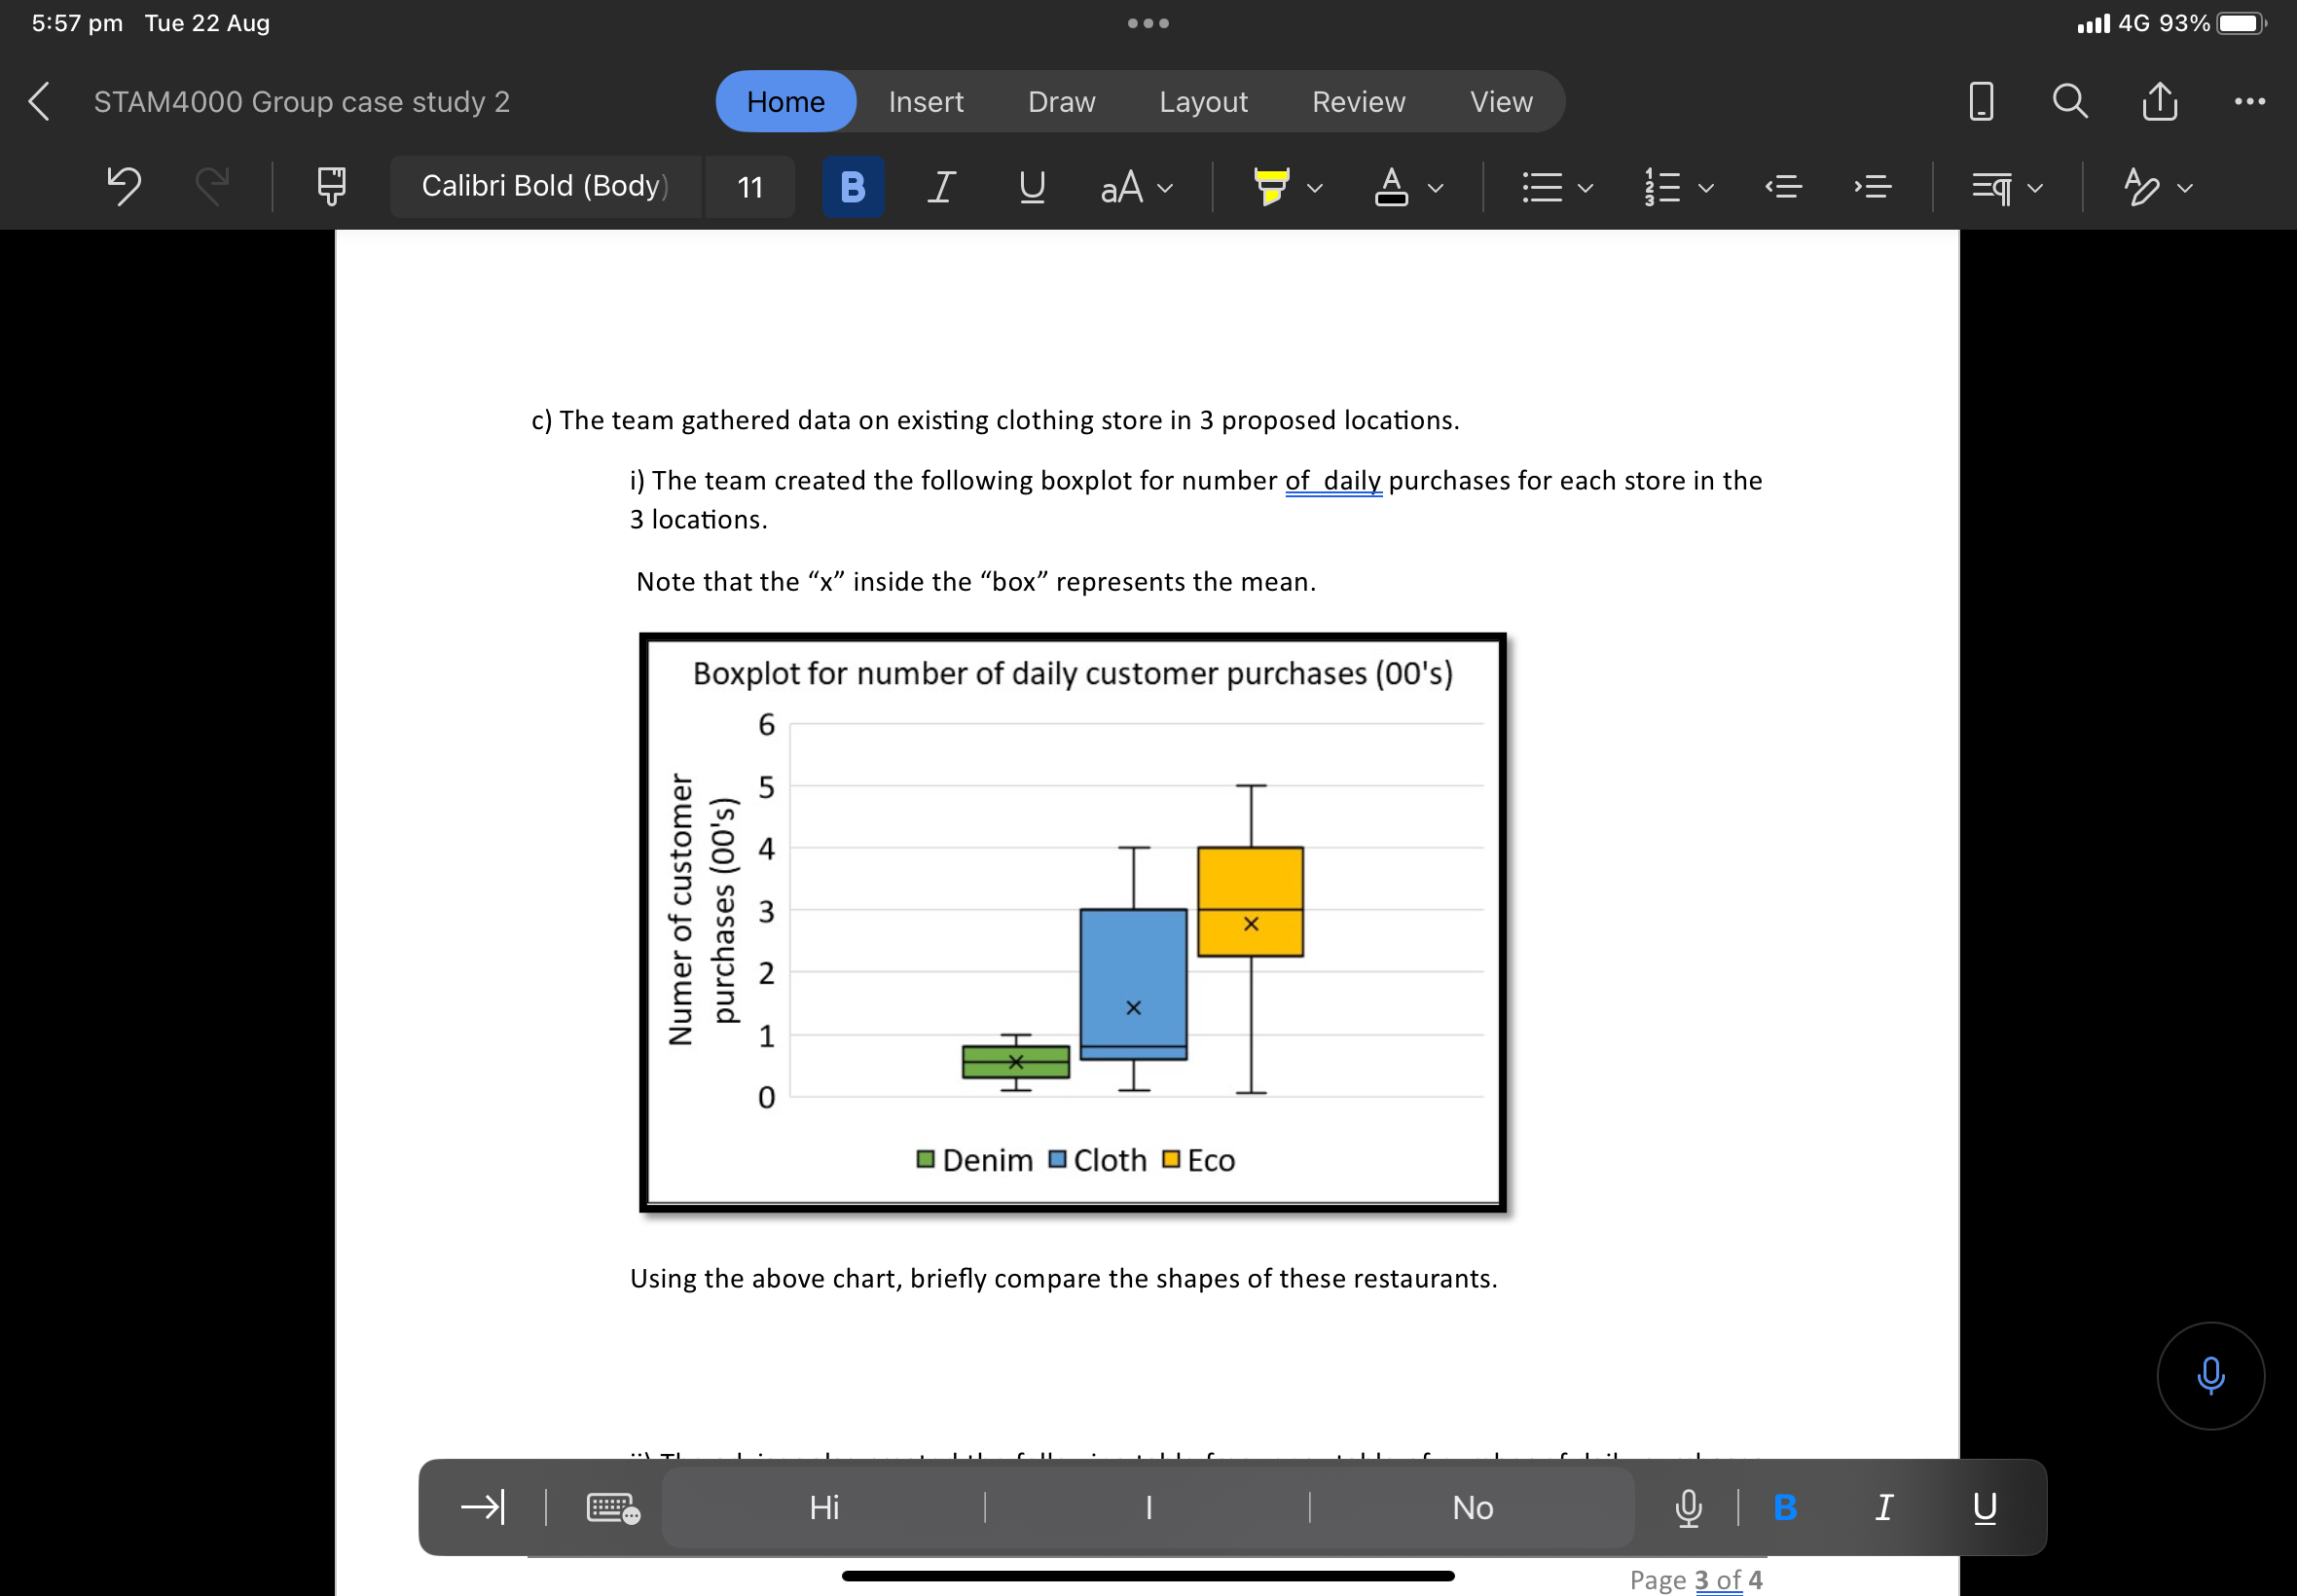Tap the blue dictate microphone button
Viewport: 2297px width, 1596px height.
pos(2210,1376)
